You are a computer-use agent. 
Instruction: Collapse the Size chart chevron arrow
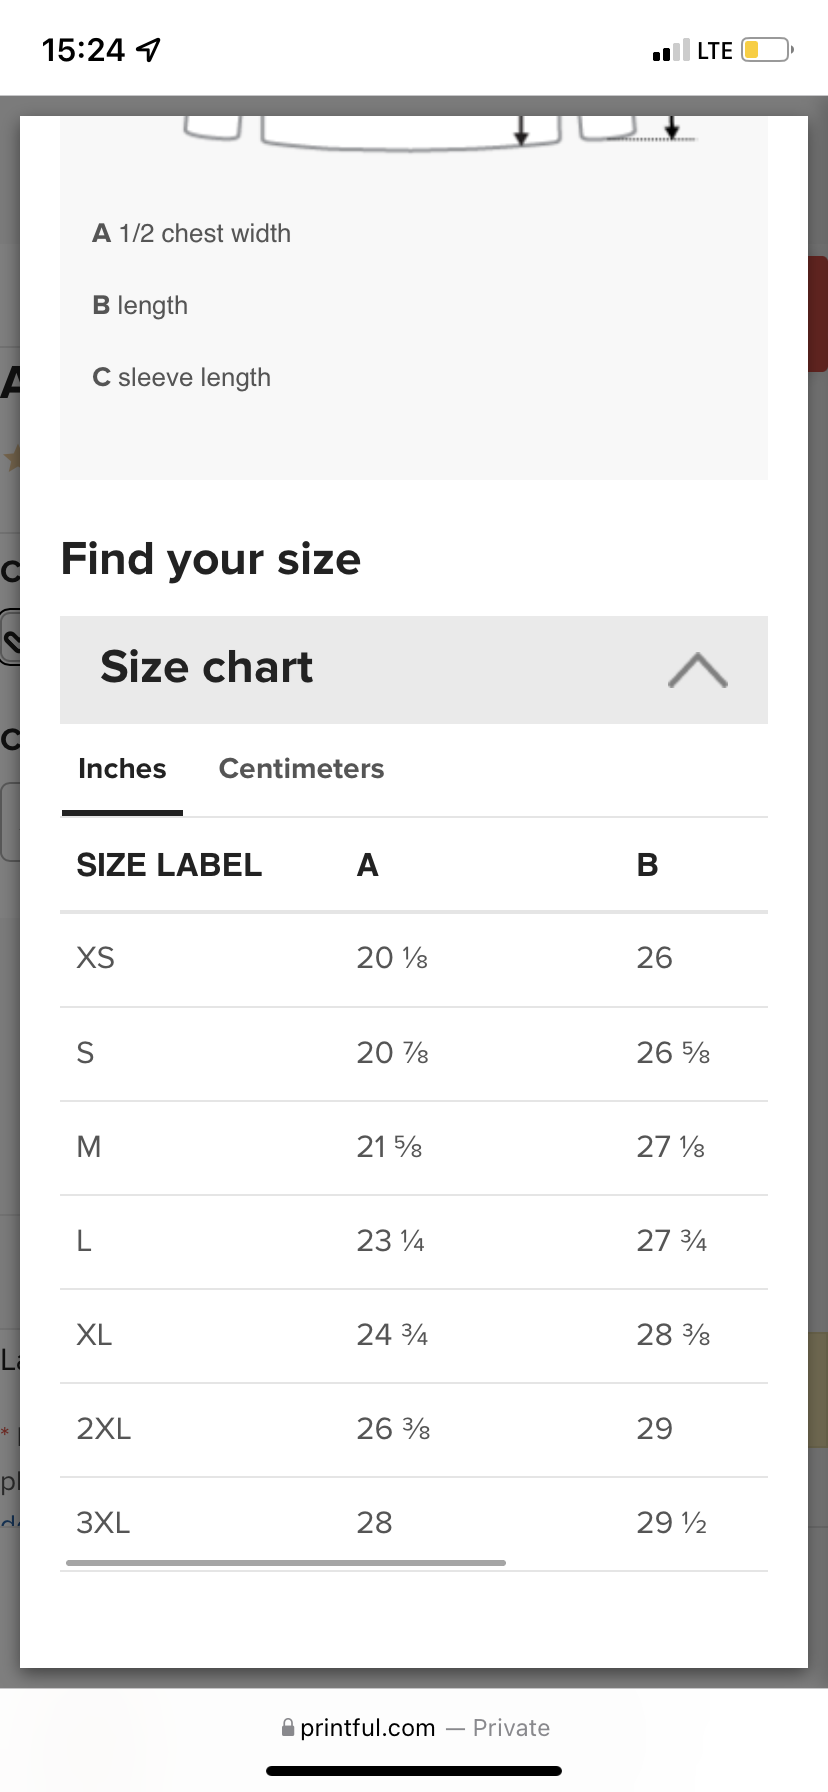[x=697, y=670]
